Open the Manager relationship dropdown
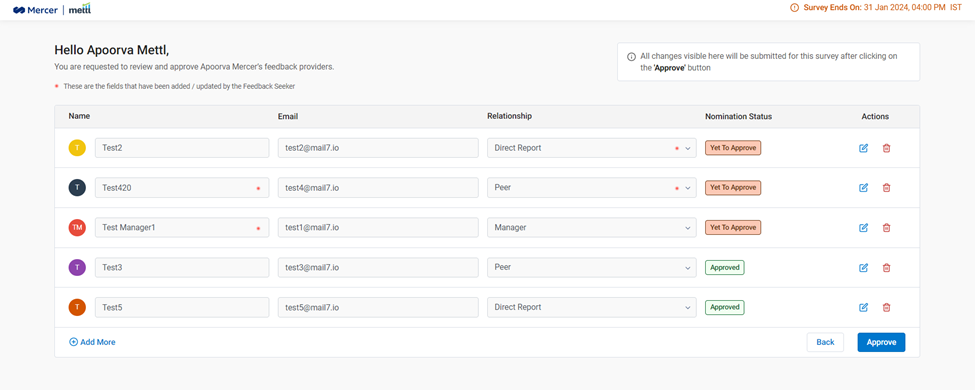 [591, 228]
